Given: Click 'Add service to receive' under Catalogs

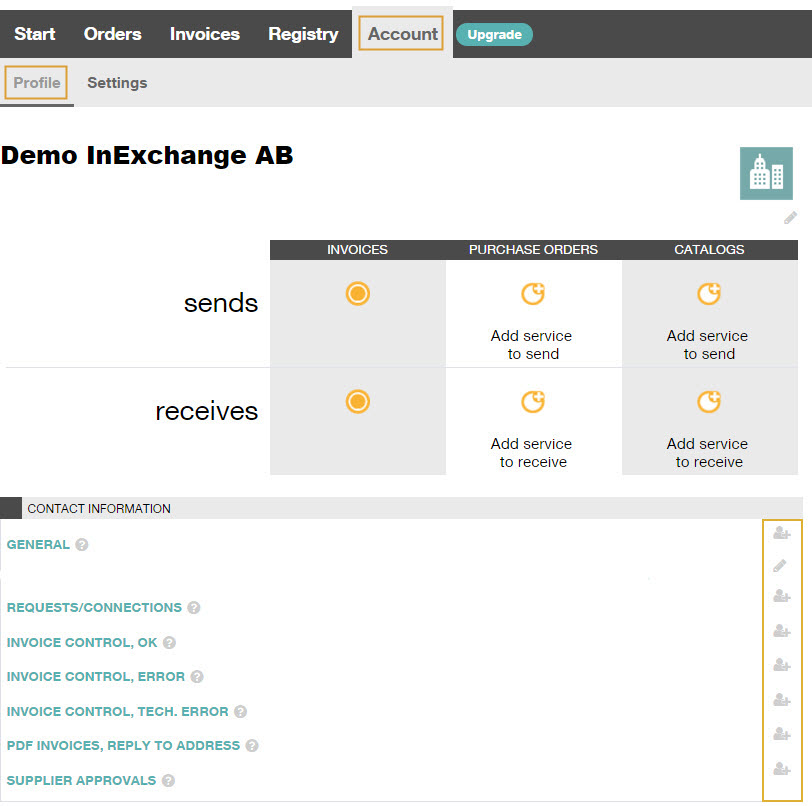Looking at the screenshot, I should point(707,453).
